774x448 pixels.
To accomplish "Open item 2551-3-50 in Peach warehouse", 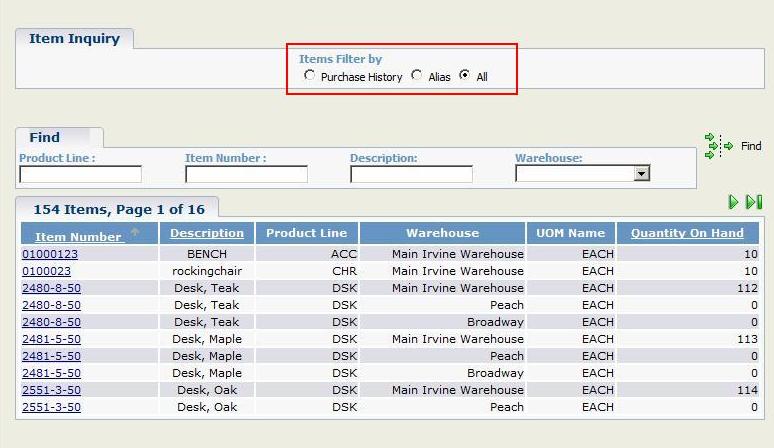I will tap(51, 407).
